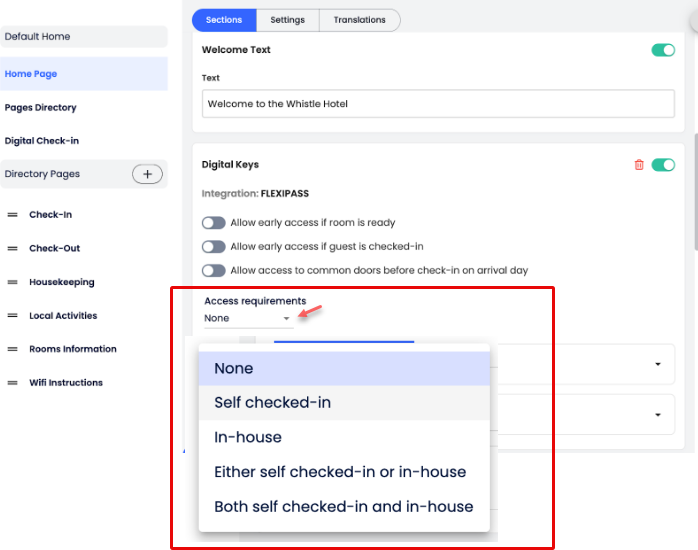This screenshot has width=698, height=550.
Task: Open Digital Check-in in the sidebar
Action: (x=42, y=141)
